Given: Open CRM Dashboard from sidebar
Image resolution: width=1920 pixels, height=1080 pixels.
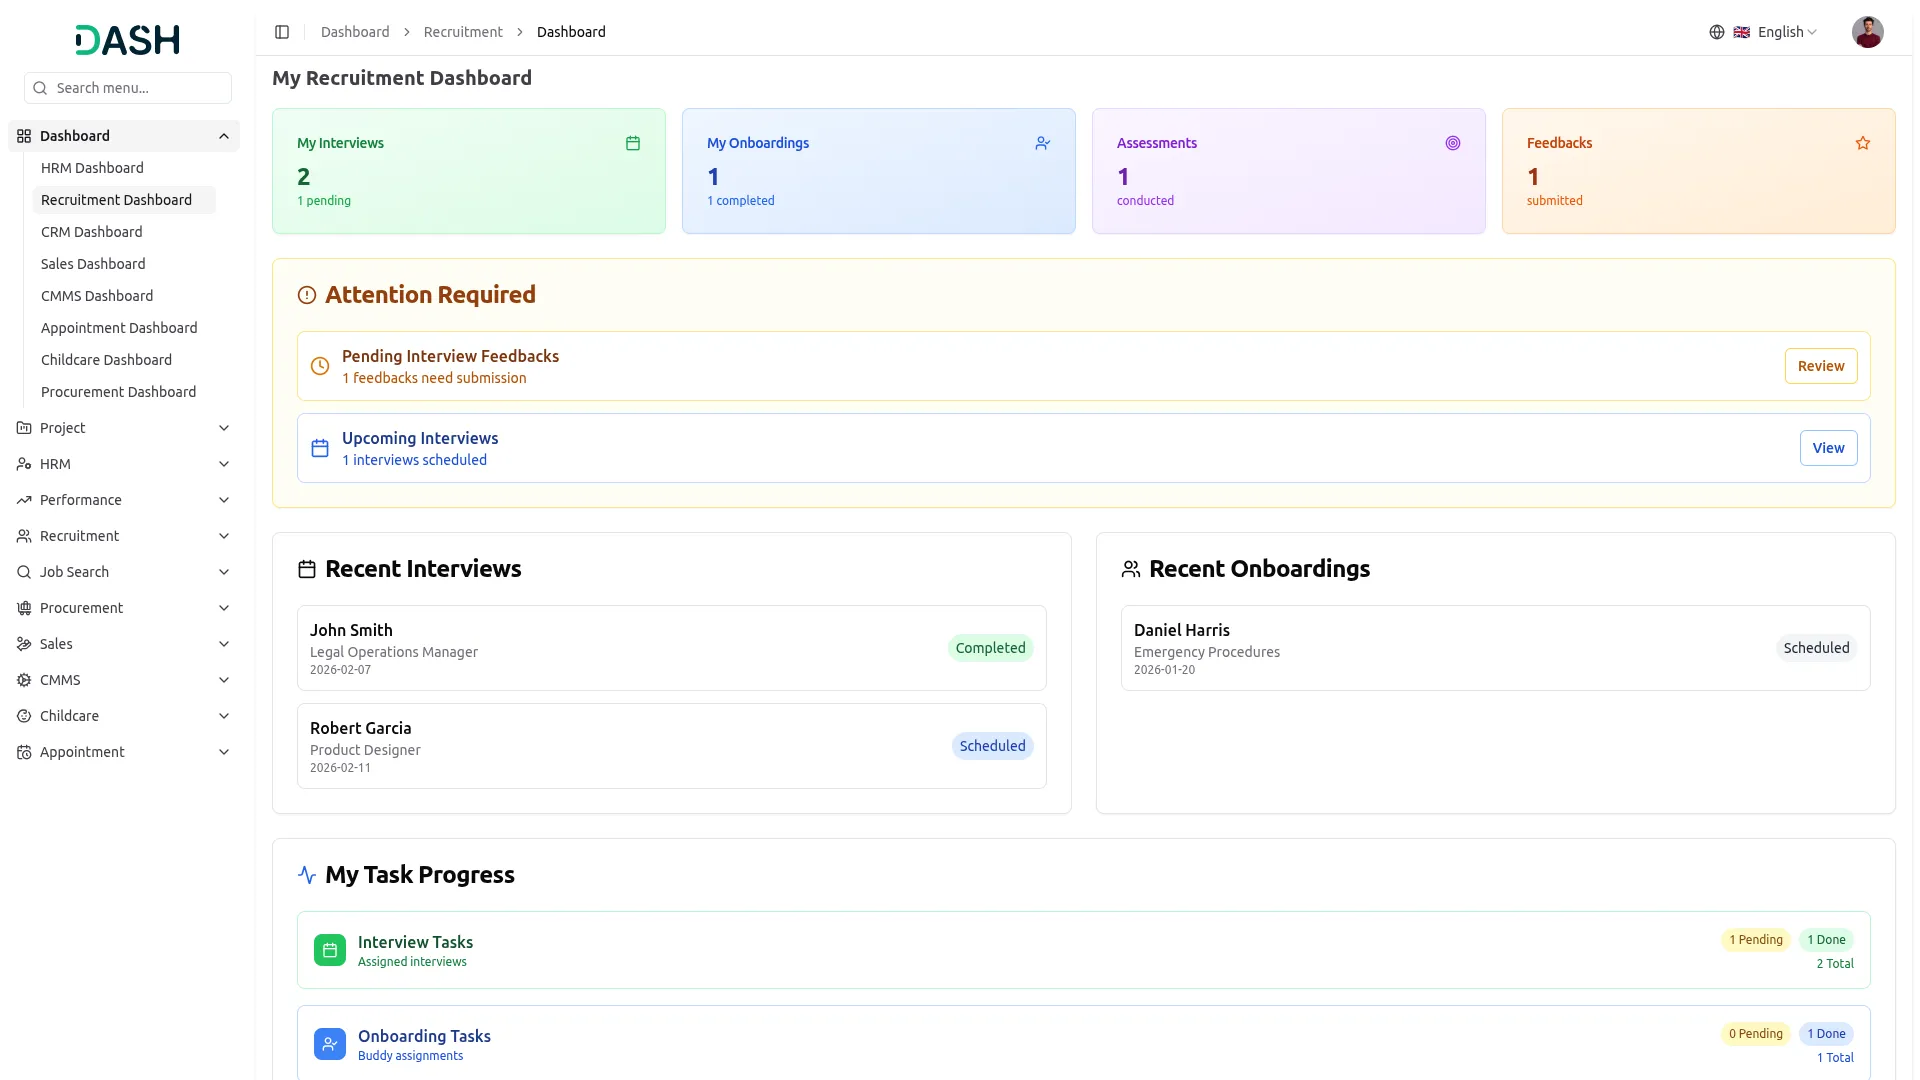Looking at the screenshot, I should click(91, 232).
